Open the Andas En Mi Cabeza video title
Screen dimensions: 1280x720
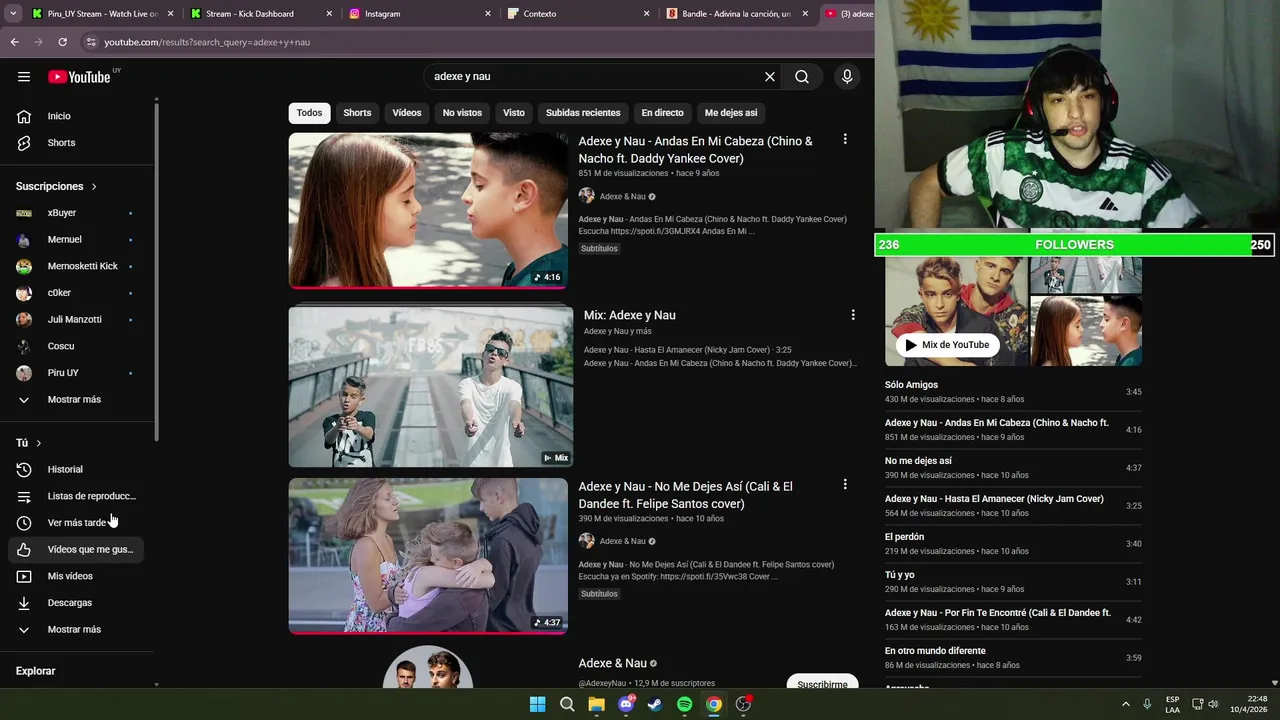pyautogui.click(x=695, y=150)
